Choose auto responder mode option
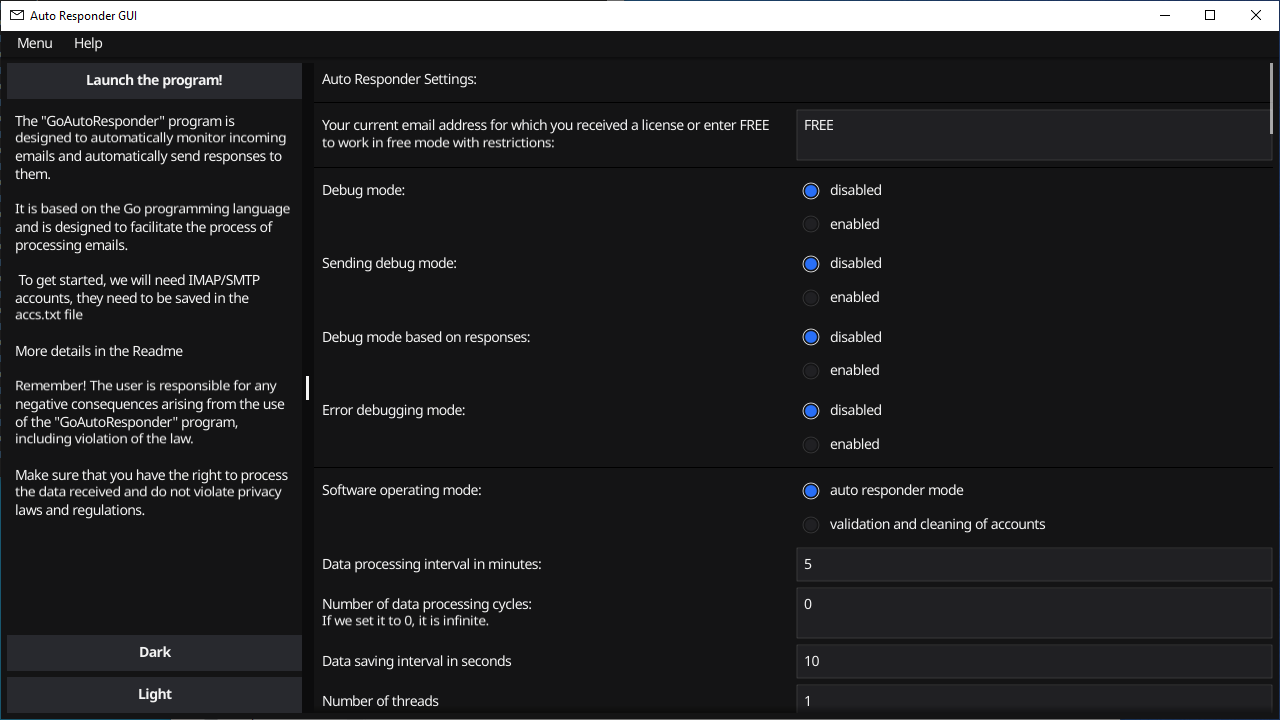This screenshot has height=720, width=1280. (x=883, y=490)
